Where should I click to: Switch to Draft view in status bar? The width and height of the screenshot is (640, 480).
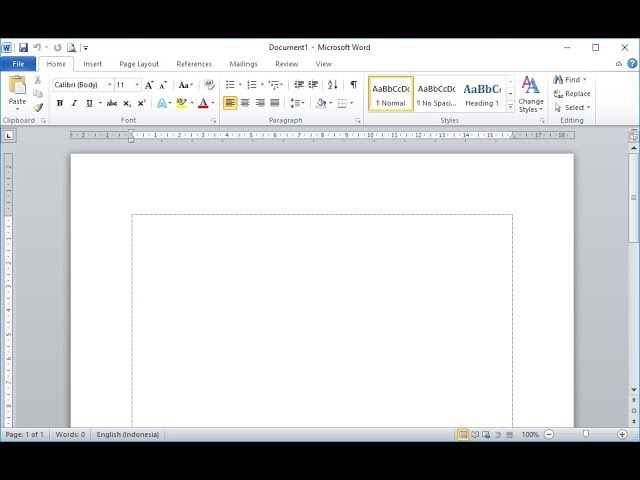pos(509,435)
